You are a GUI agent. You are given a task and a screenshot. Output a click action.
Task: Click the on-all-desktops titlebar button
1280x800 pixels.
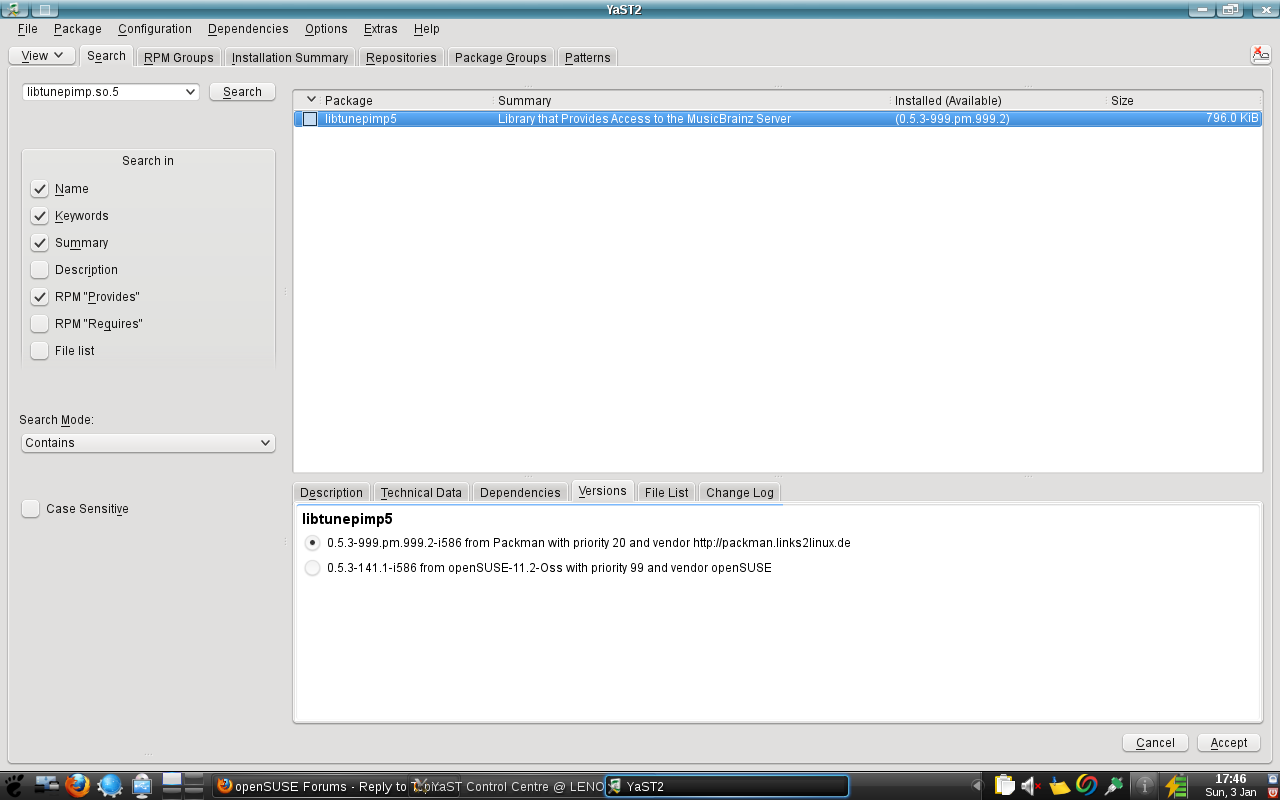[46, 9]
